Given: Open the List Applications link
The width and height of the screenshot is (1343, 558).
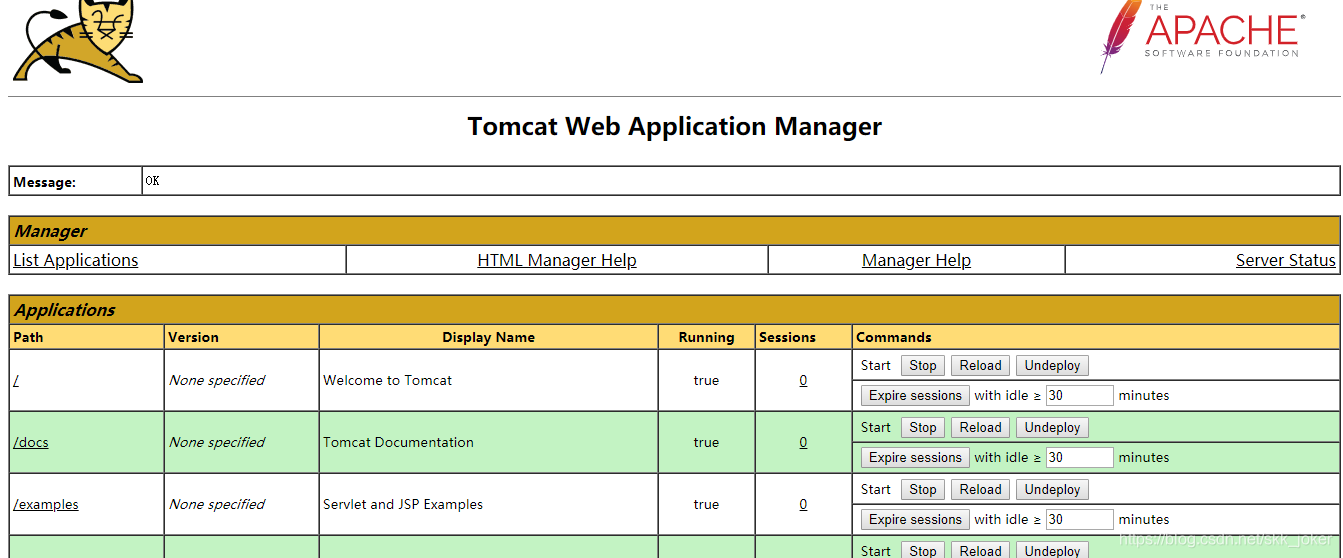Looking at the screenshot, I should 76,260.
